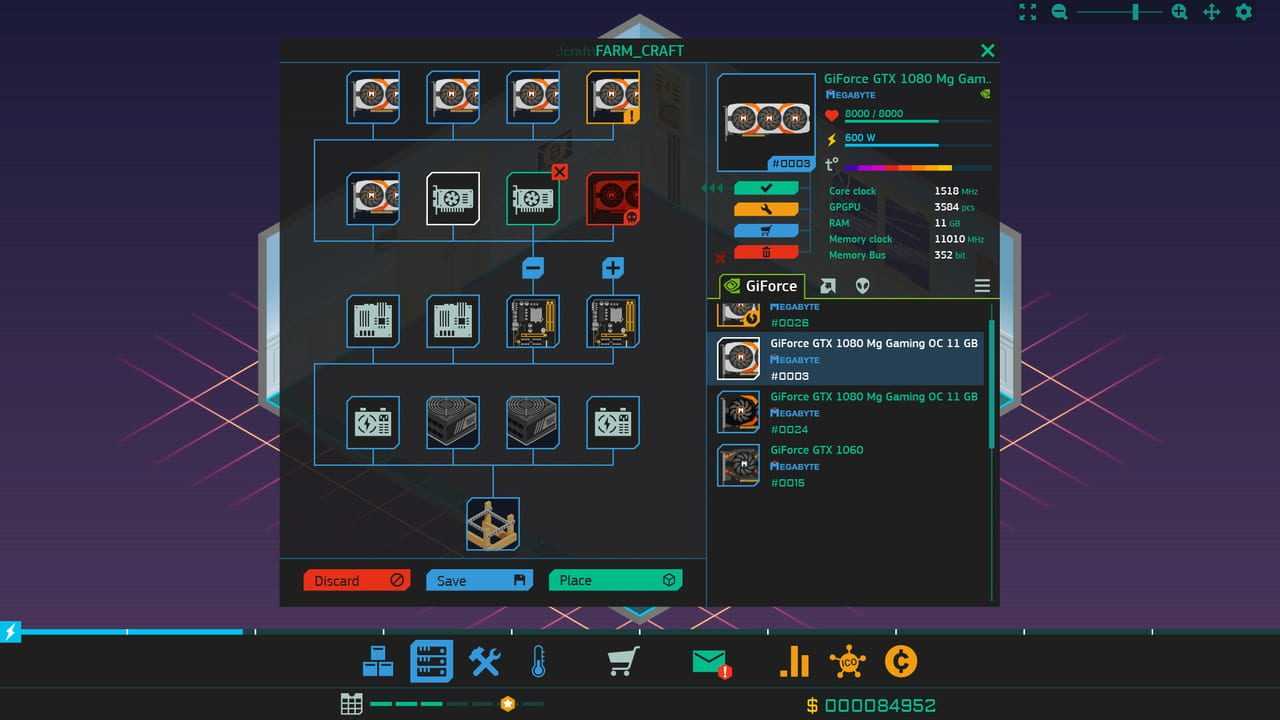Open the shop cart icon in bottom toolbar

click(x=623, y=662)
